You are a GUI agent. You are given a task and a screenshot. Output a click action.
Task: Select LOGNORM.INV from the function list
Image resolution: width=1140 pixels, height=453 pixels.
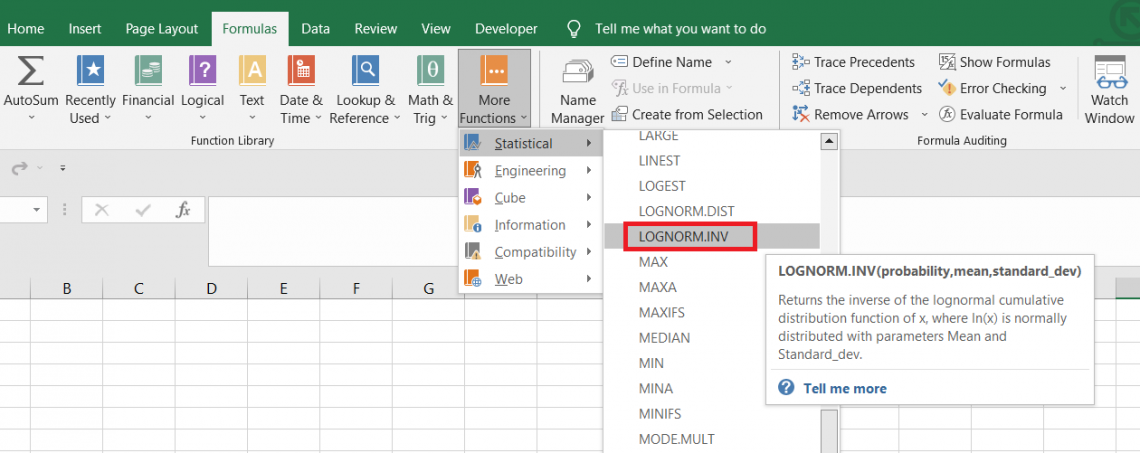pyautogui.click(x=690, y=237)
